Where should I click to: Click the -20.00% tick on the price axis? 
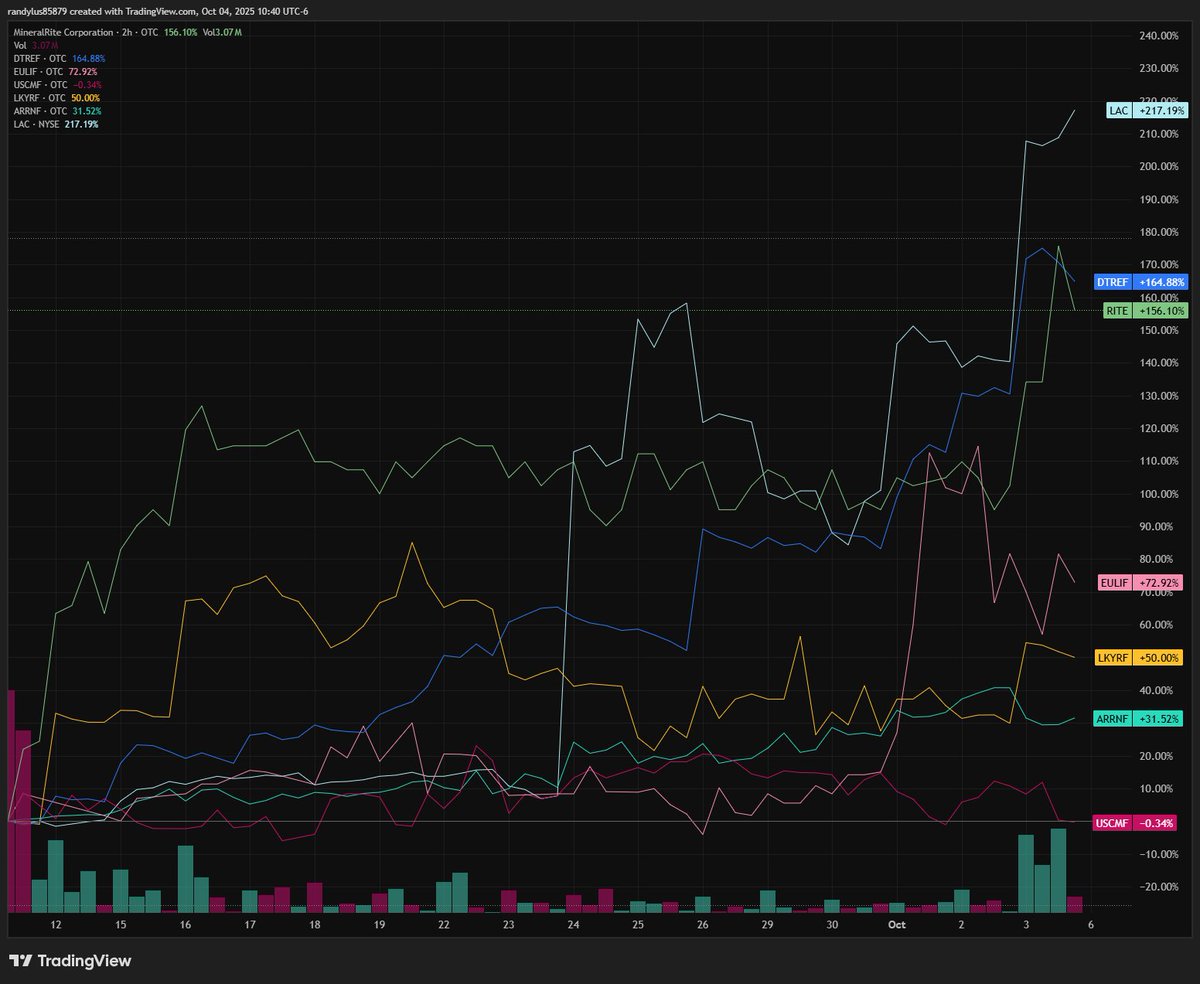point(1161,886)
